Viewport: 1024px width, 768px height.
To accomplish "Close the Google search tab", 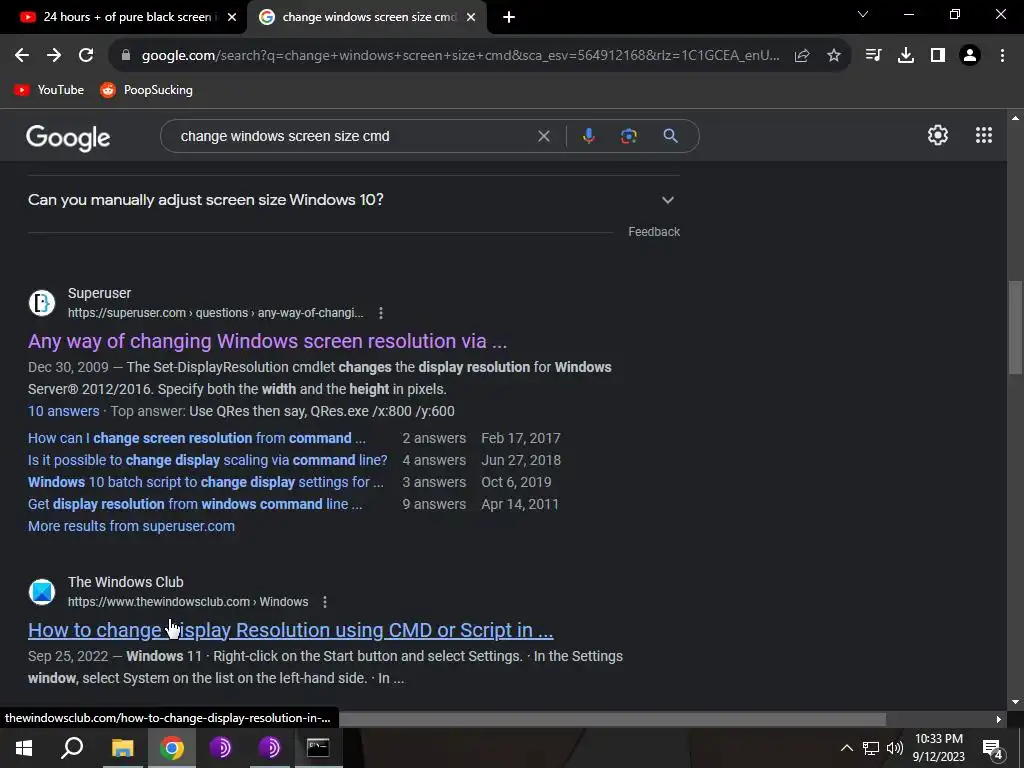I will pos(471,18).
